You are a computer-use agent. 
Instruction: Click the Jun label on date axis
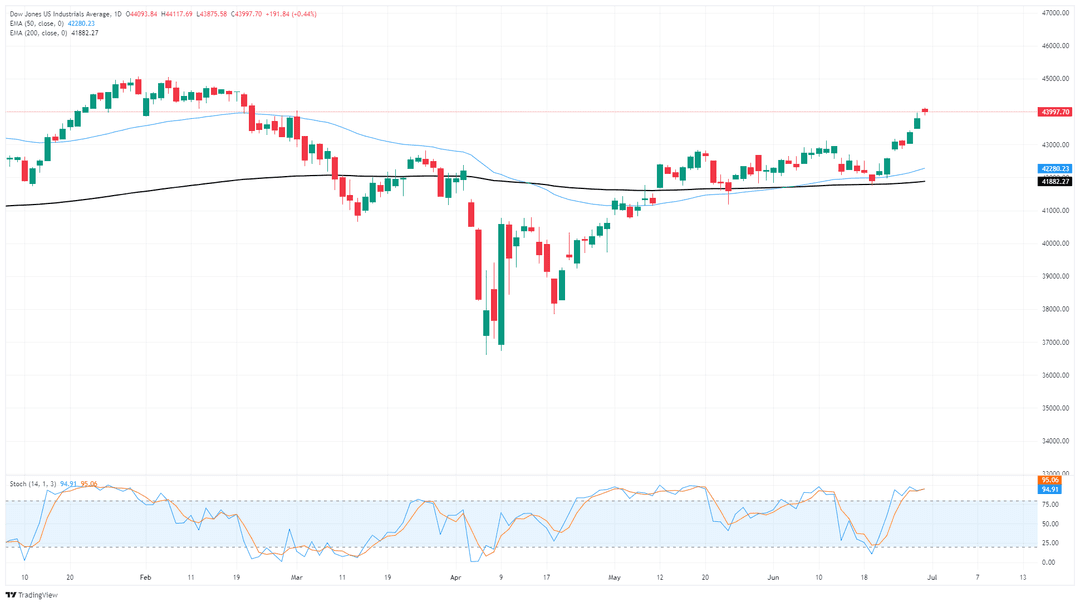[773, 577]
